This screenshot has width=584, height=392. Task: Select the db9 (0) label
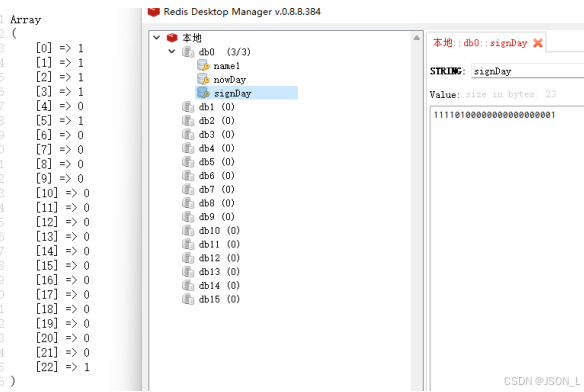click(x=216, y=217)
